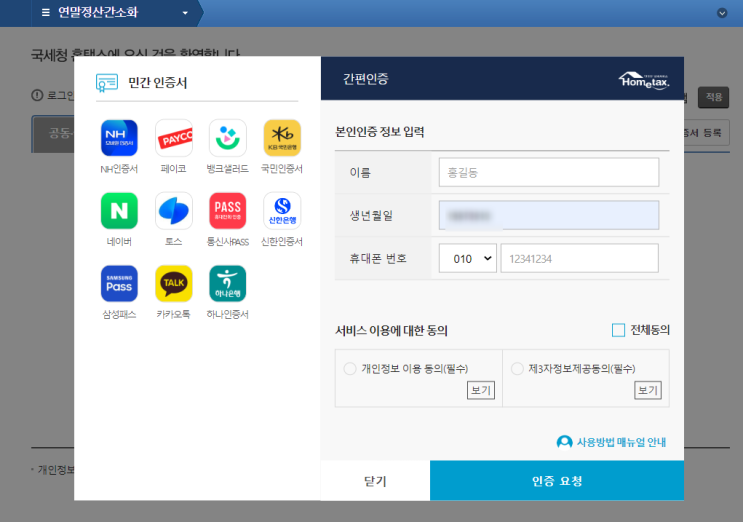743x522 pixels.
Task: Click the Hometax logo in dialog header
Action: click(x=644, y=80)
